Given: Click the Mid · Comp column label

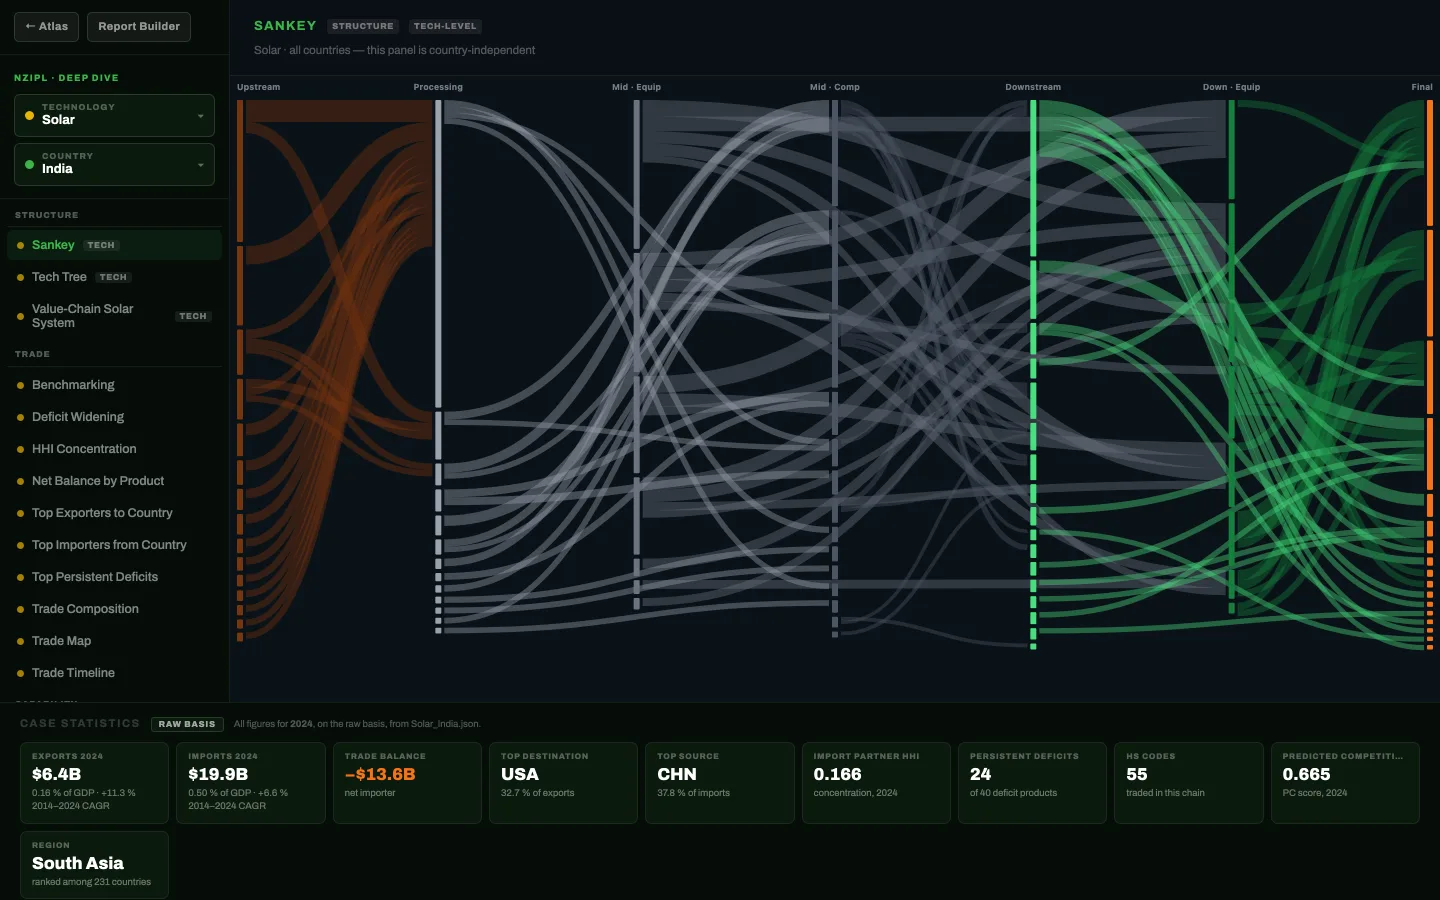Looking at the screenshot, I should point(834,87).
